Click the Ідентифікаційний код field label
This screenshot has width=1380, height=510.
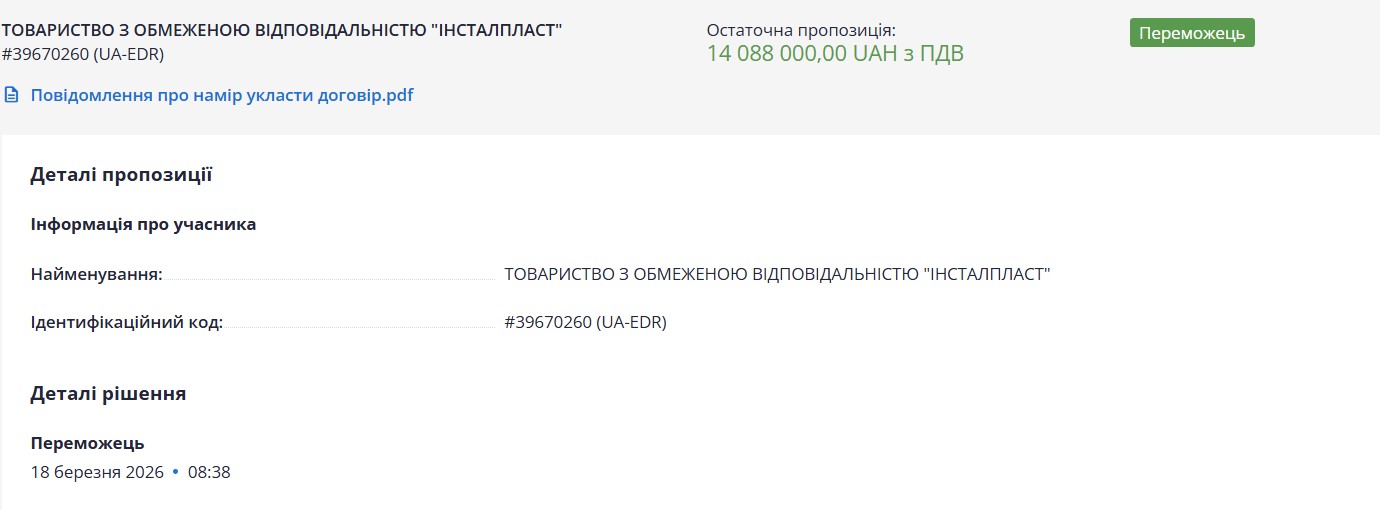(x=126, y=323)
